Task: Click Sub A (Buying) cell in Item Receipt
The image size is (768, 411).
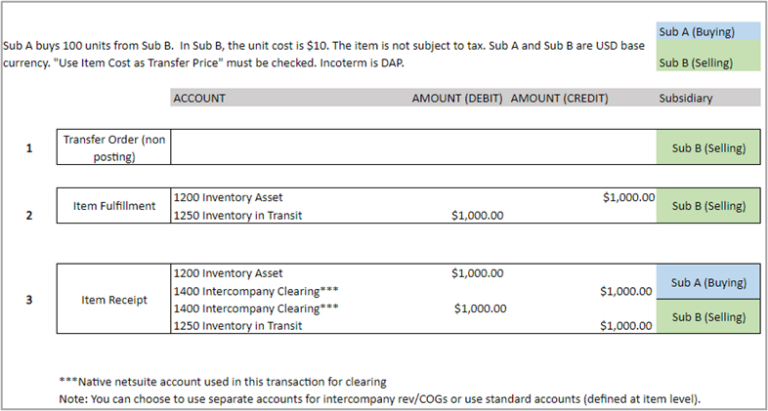Action: pyautogui.click(x=708, y=282)
